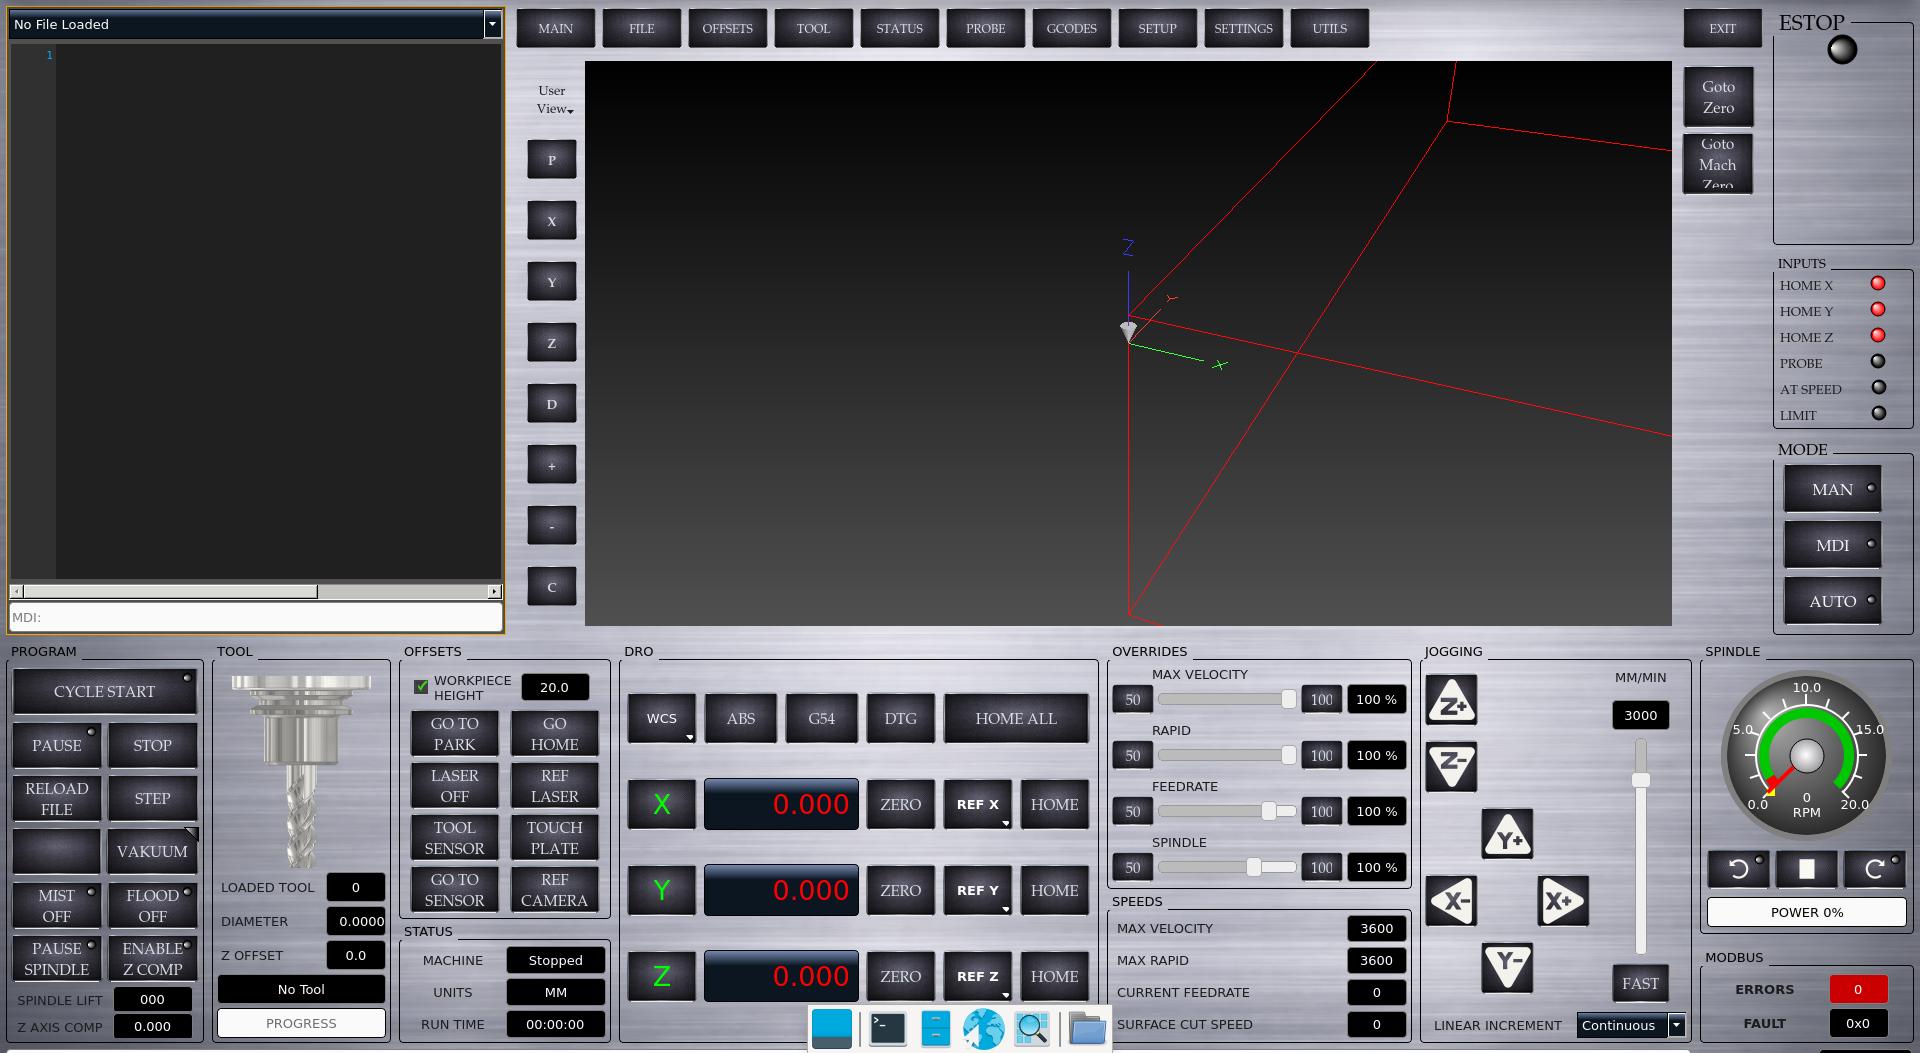Click the X- jog arrow icon
The width and height of the screenshot is (1920, 1053).
click(1450, 901)
